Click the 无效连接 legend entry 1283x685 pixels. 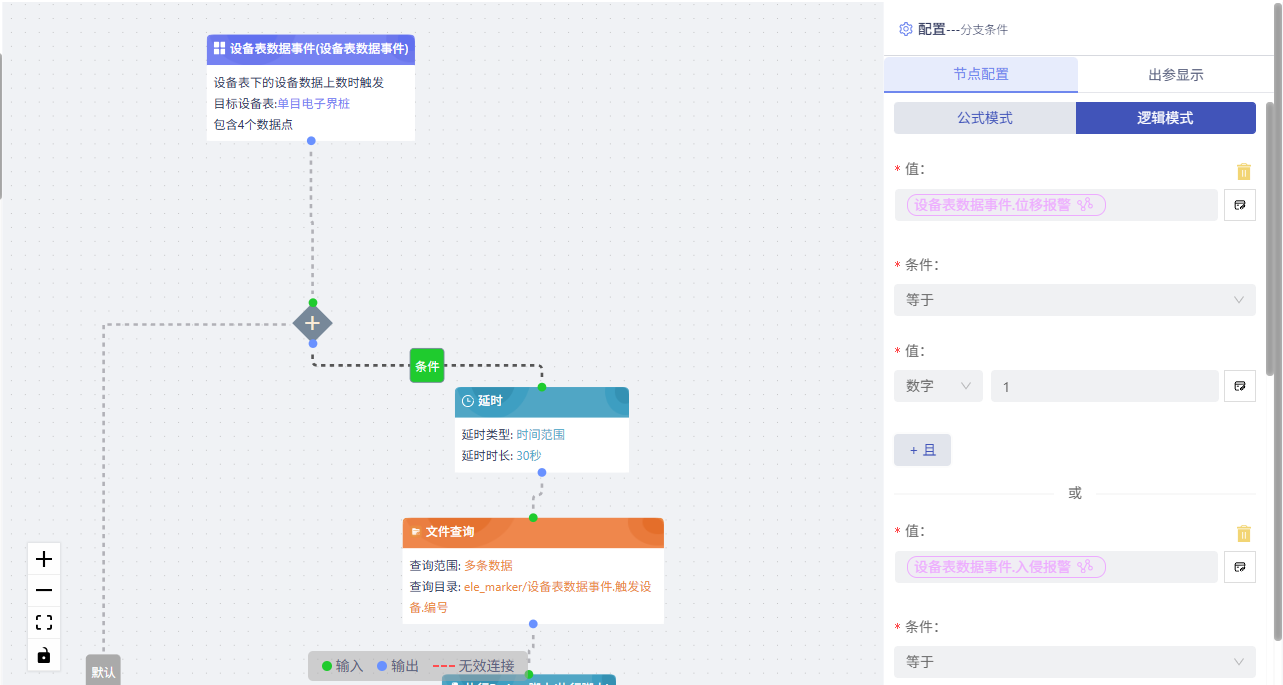tap(474, 666)
